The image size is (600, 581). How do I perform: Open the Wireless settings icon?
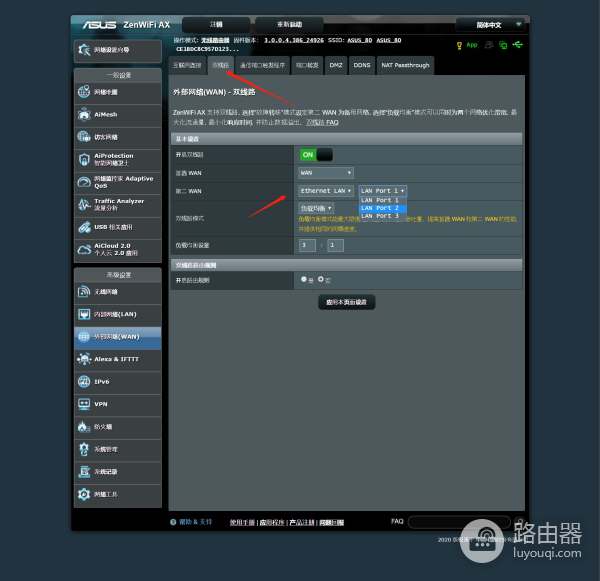(x=84, y=292)
